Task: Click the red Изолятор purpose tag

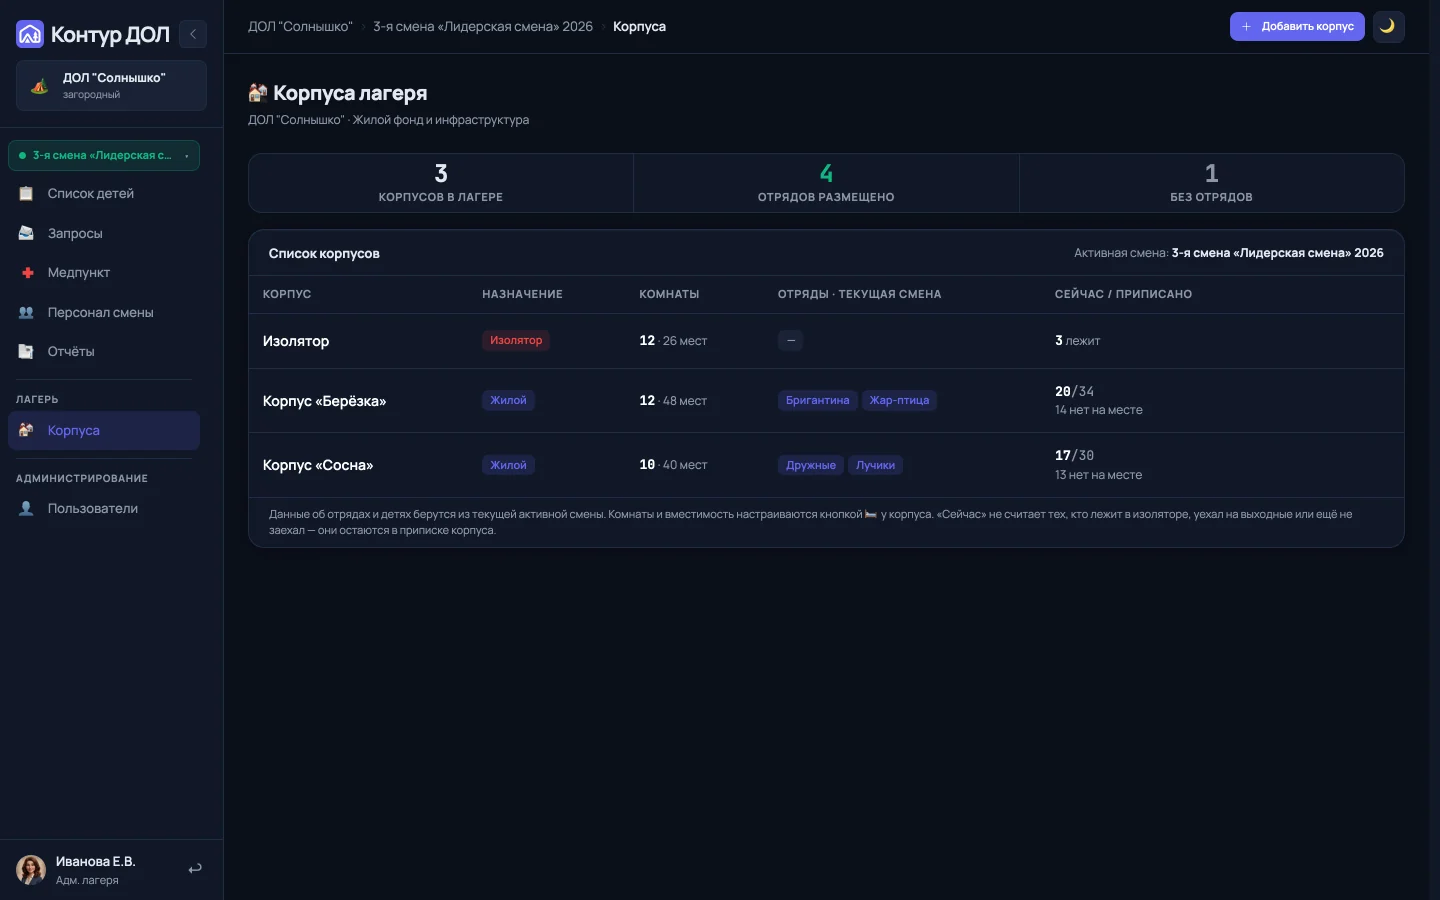Action: 516,341
